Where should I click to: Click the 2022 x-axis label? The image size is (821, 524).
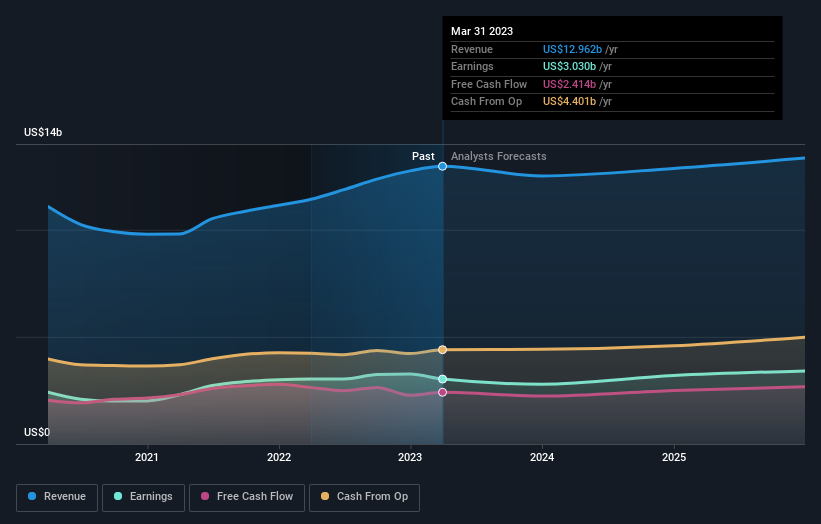coord(279,458)
